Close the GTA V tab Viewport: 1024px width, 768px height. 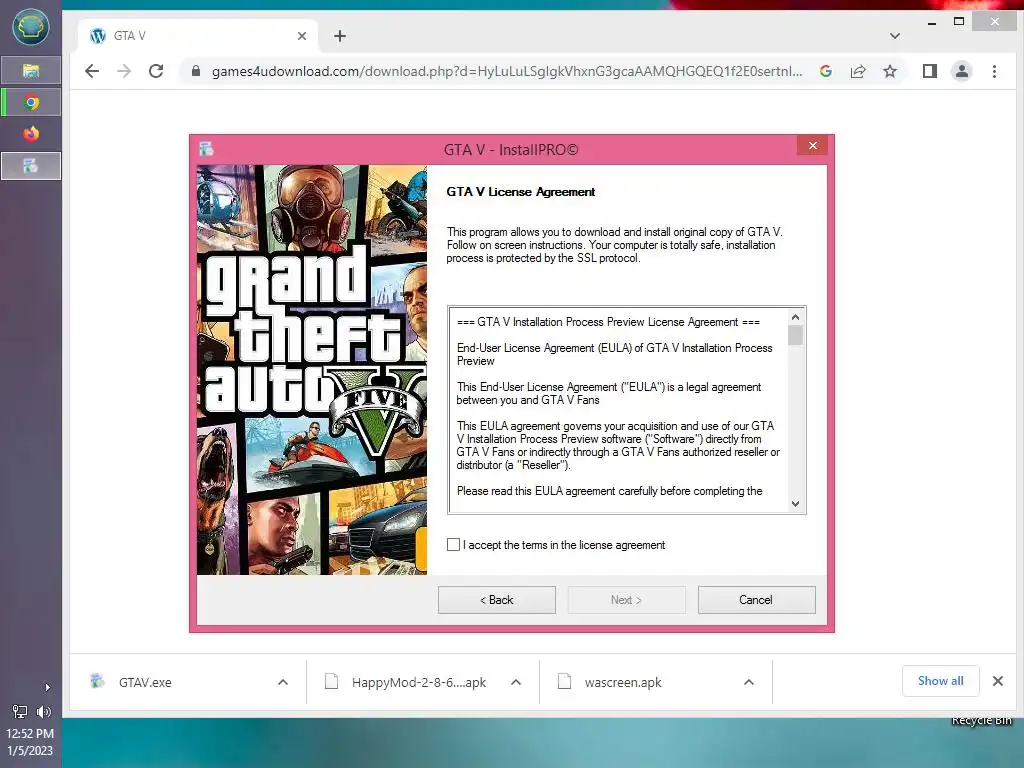click(x=302, y=36)
